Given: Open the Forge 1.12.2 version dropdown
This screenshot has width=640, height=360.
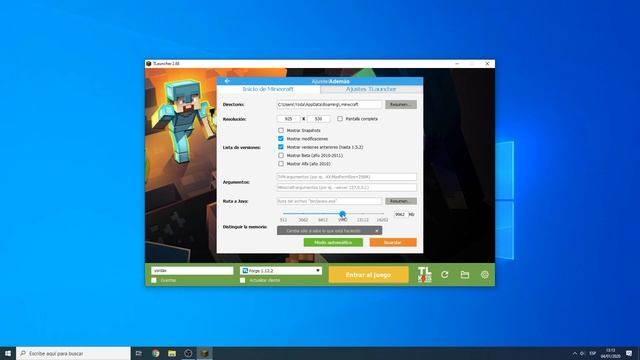Looking at the screenshot, I should coord(281,271).
